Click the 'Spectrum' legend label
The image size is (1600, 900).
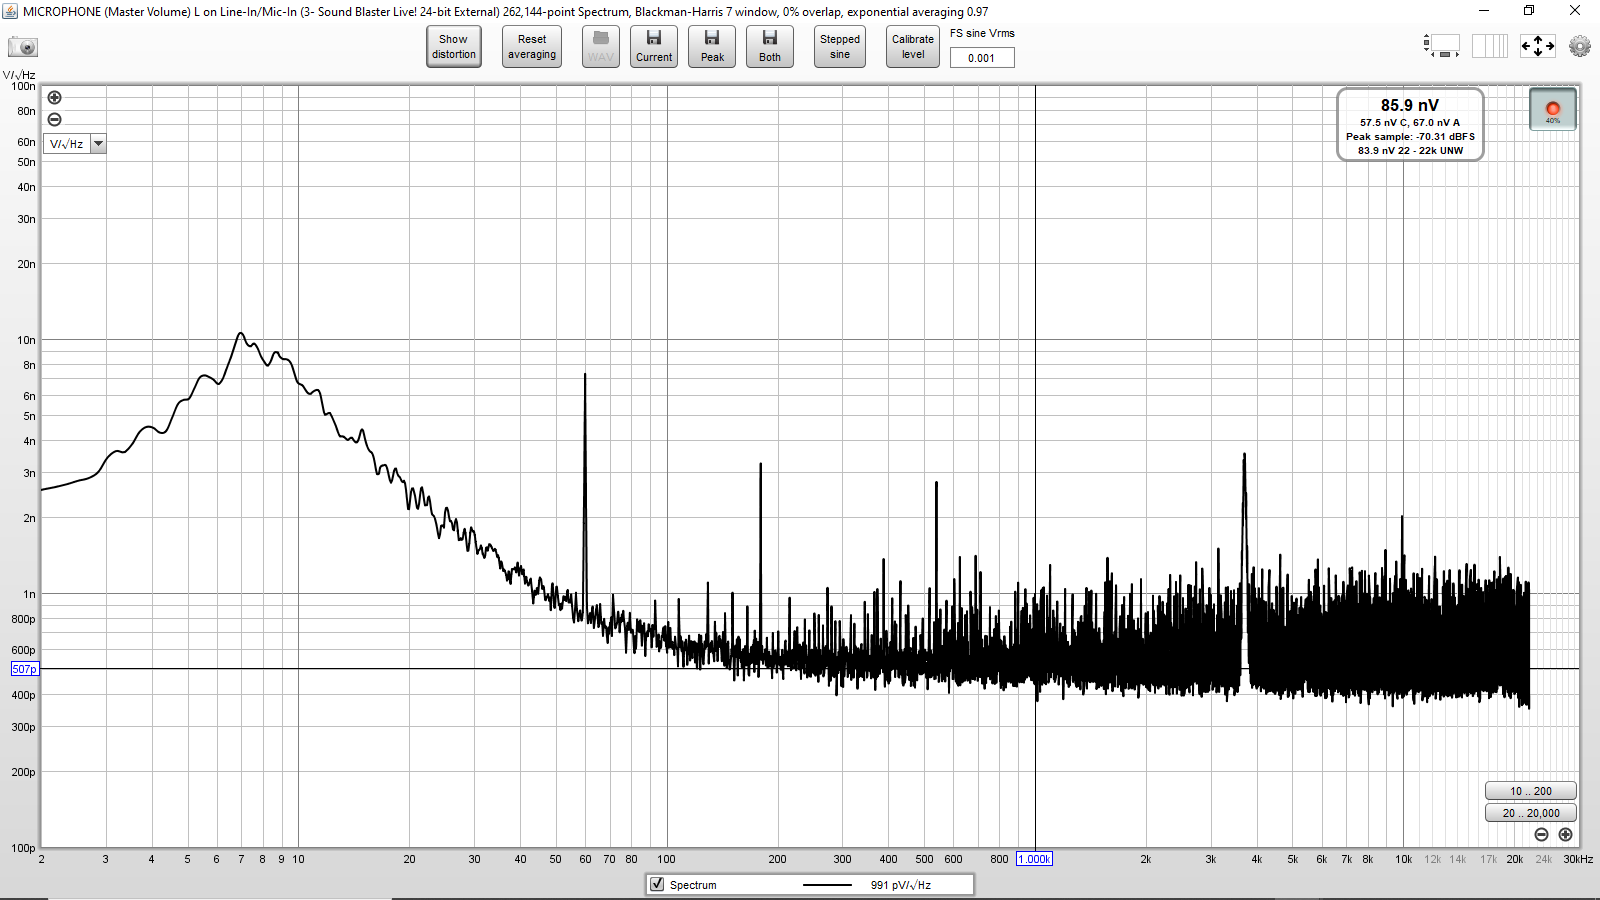[693, 885]
